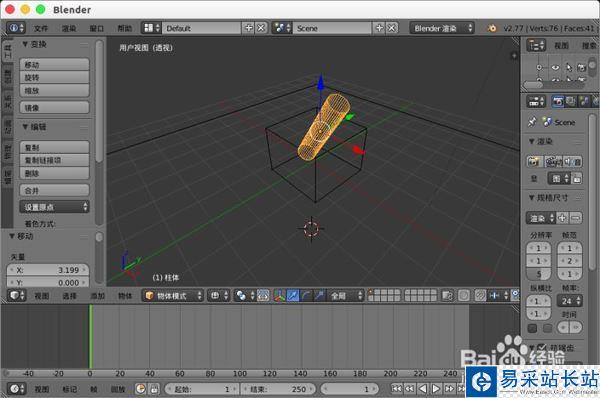Toggle the timeline lock range icon
This screenshot has width=600, height=398.
click(154, 389)
